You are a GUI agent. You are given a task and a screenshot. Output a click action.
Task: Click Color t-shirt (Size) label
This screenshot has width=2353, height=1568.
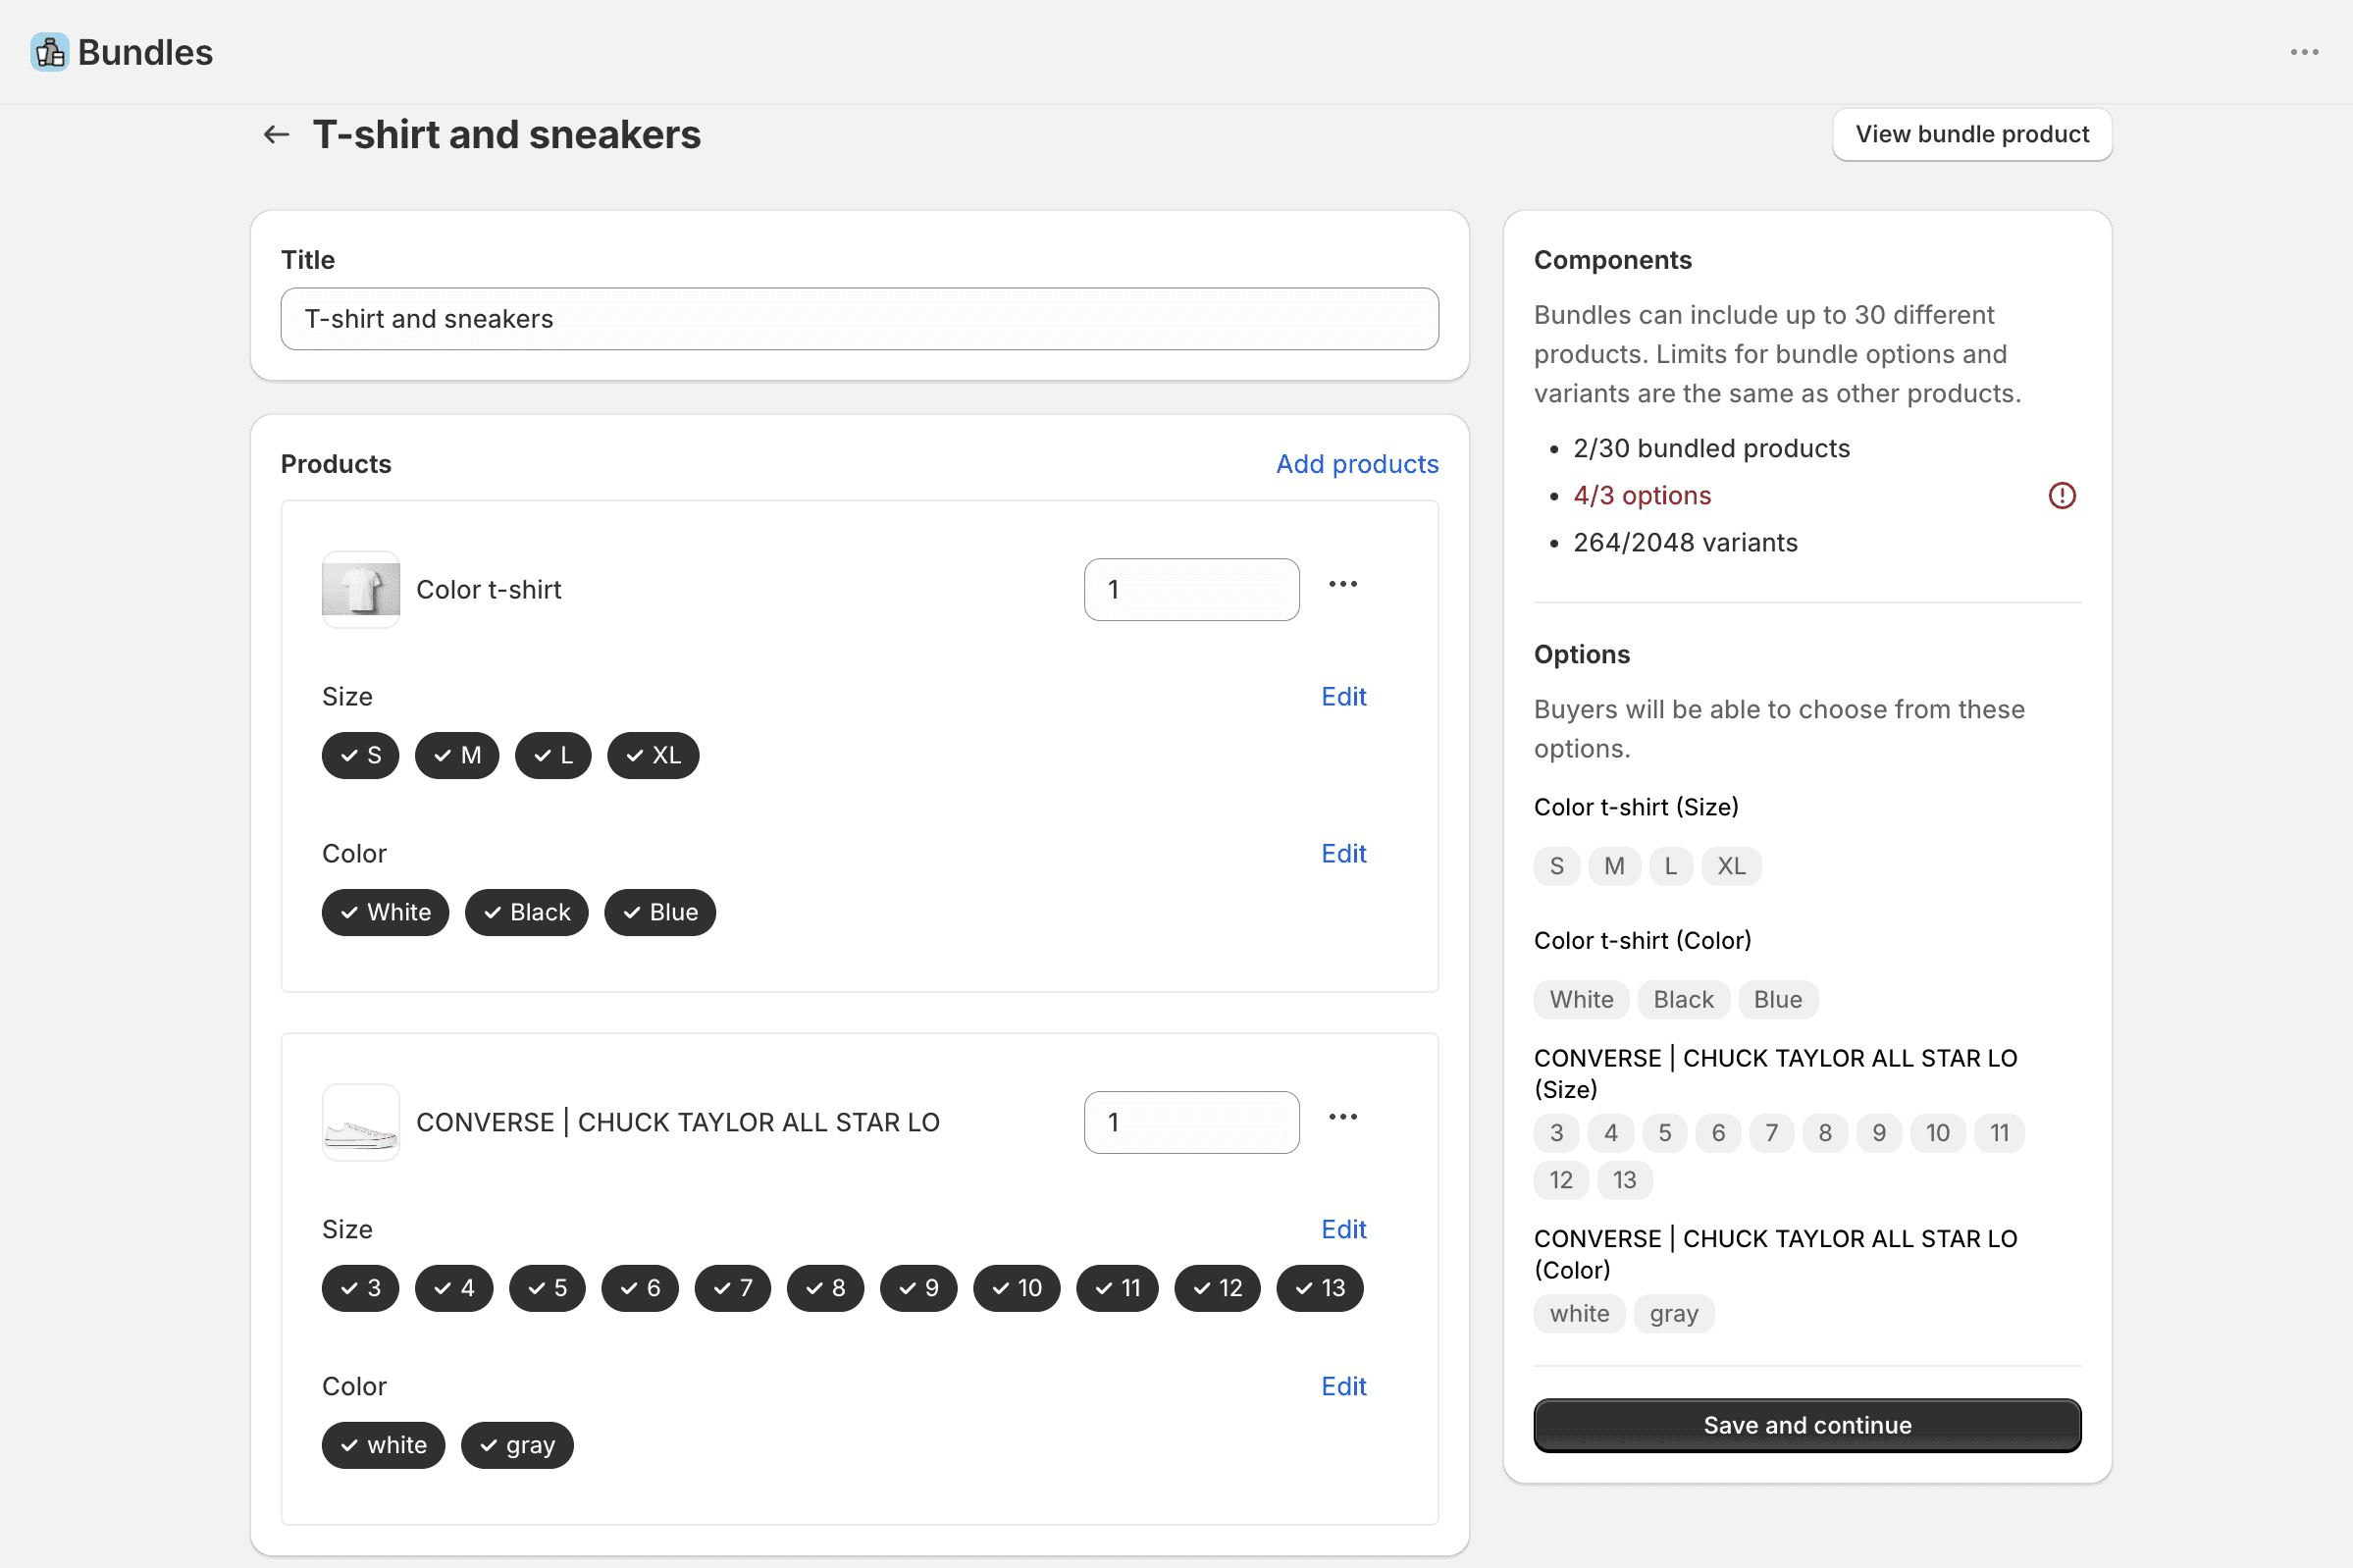coord(1635,807)
